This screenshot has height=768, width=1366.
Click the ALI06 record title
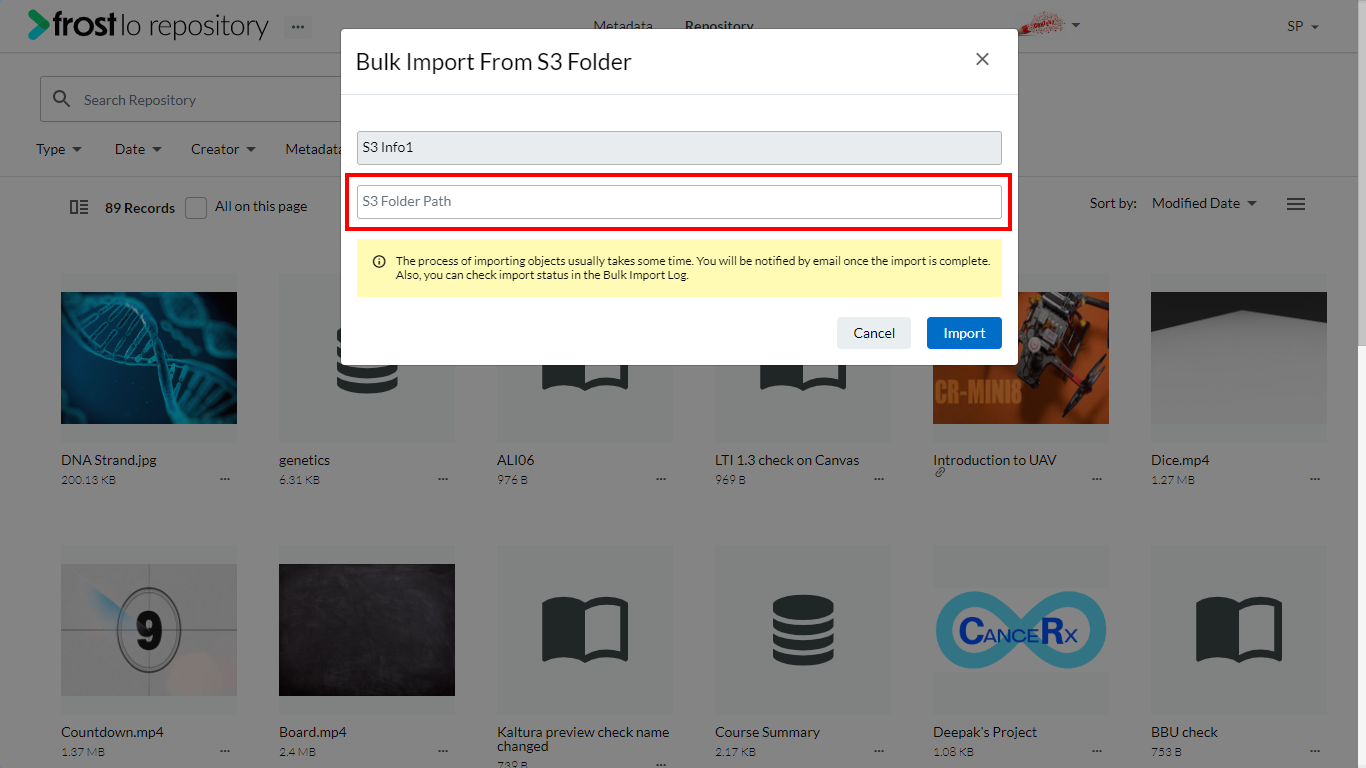pos(516,460)
